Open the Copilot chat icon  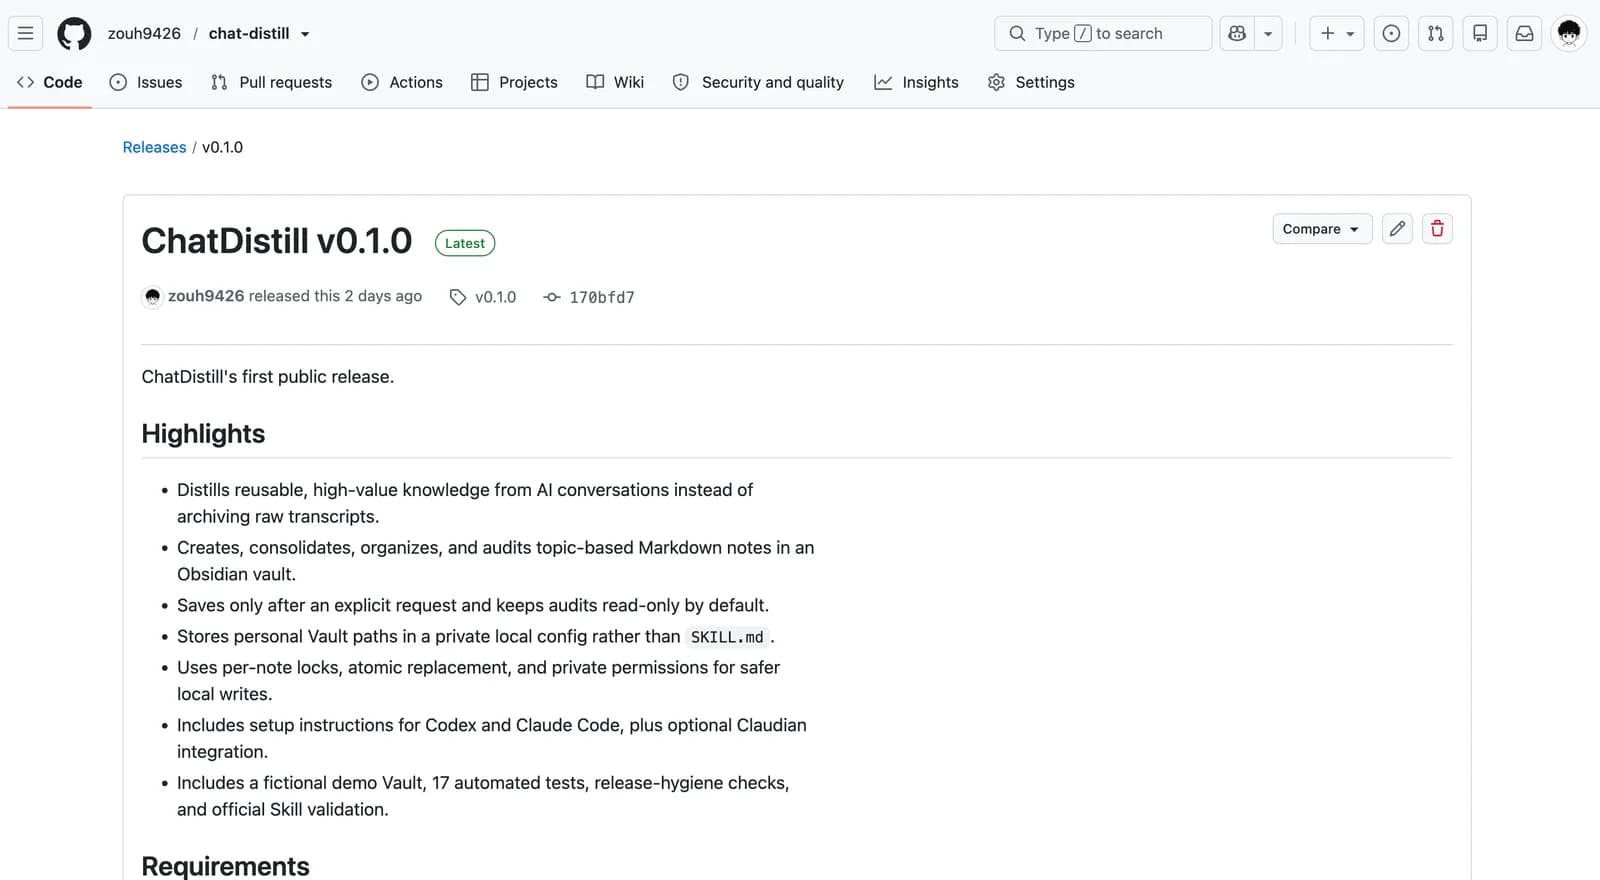tap(1237, 33)
